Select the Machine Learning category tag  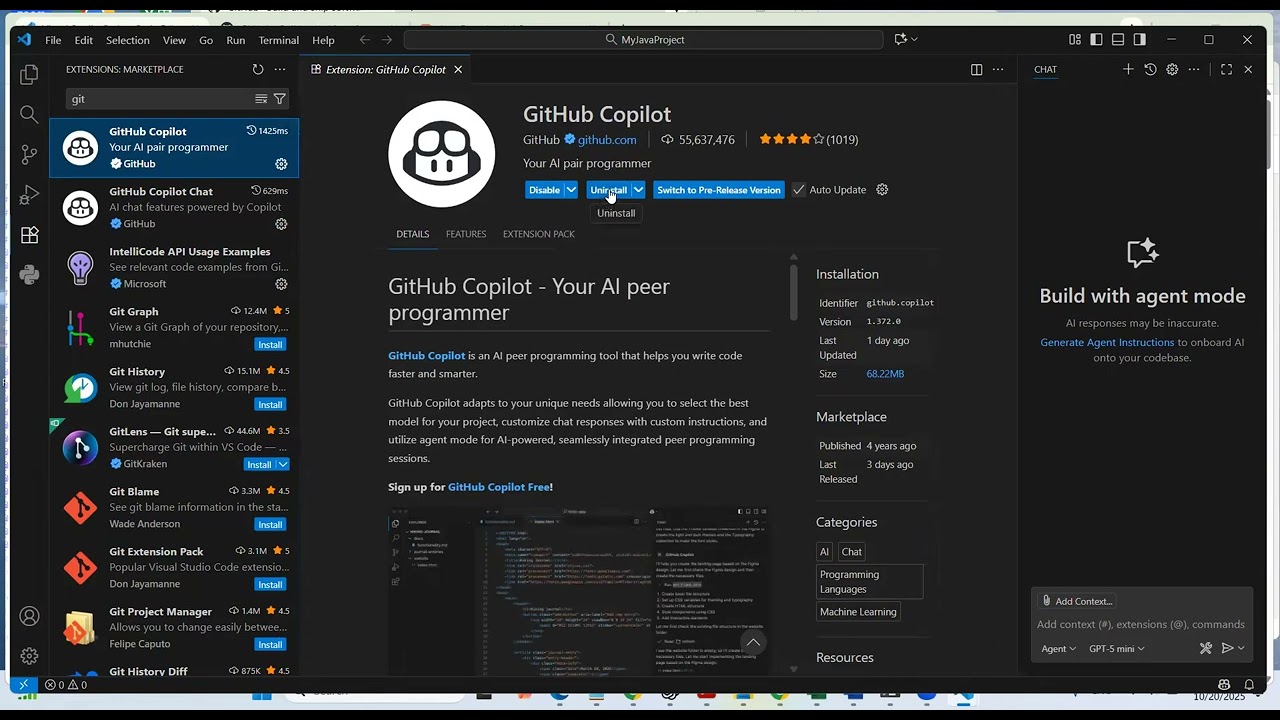(858, 612)
